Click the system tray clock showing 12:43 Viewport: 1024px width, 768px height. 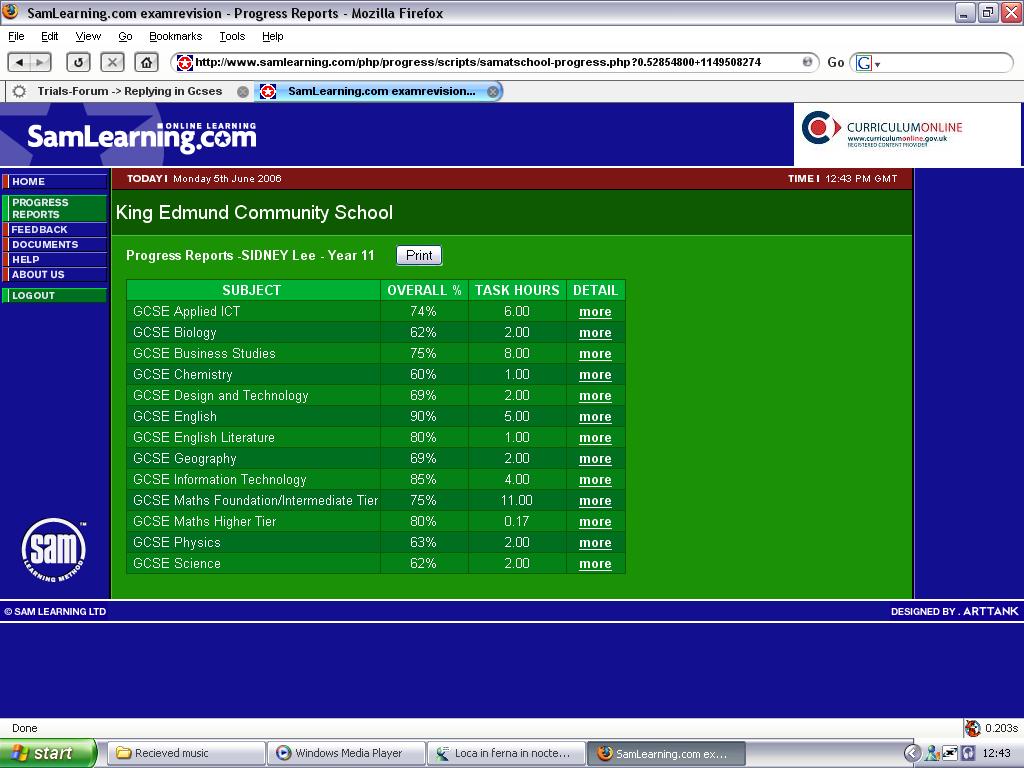(997, 753)
